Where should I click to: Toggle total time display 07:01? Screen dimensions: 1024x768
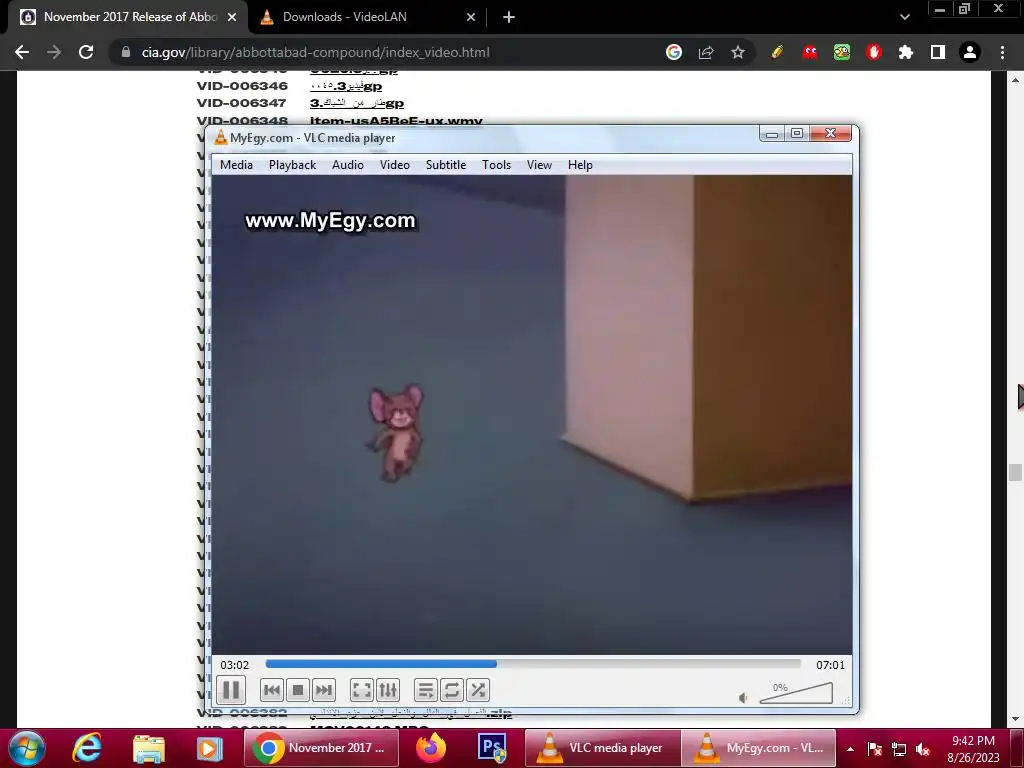pyautogui.click(x=830, y=665)
